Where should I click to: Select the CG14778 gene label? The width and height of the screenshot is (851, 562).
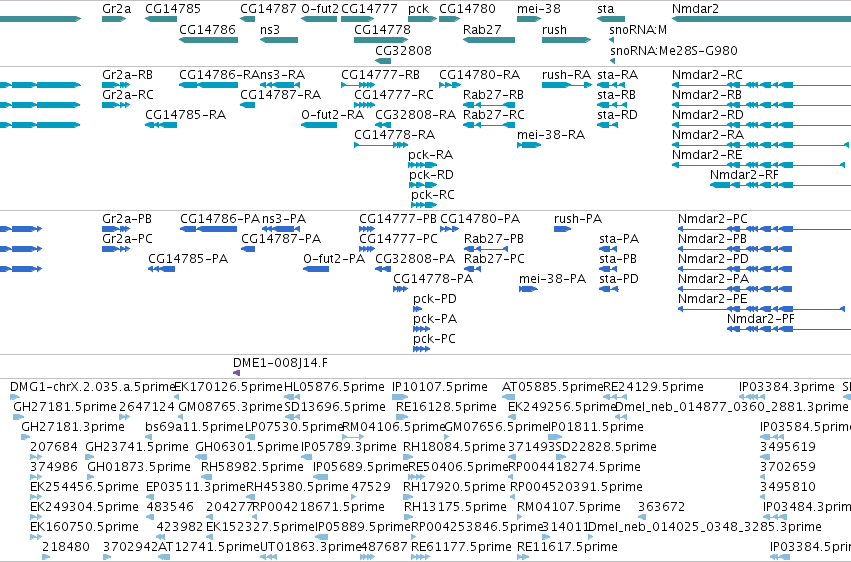click(382, 29)
